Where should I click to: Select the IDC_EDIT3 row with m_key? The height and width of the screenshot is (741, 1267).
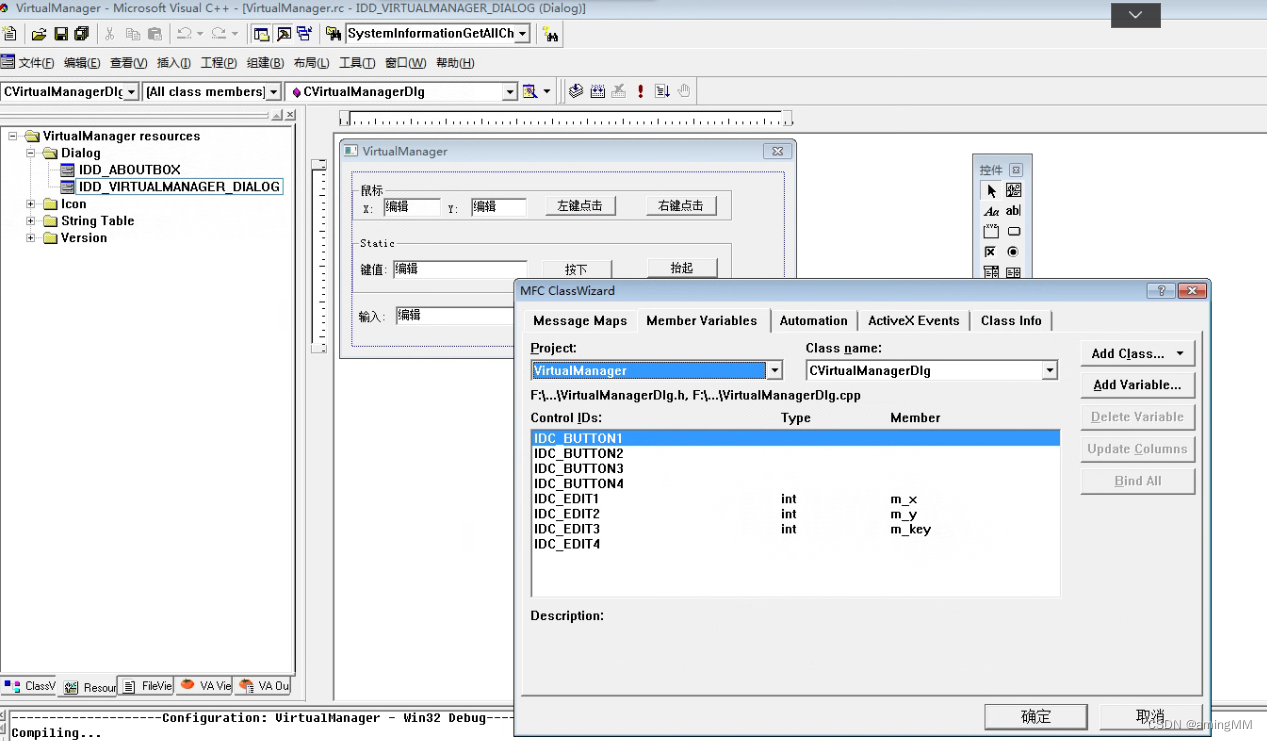[796, 529]
